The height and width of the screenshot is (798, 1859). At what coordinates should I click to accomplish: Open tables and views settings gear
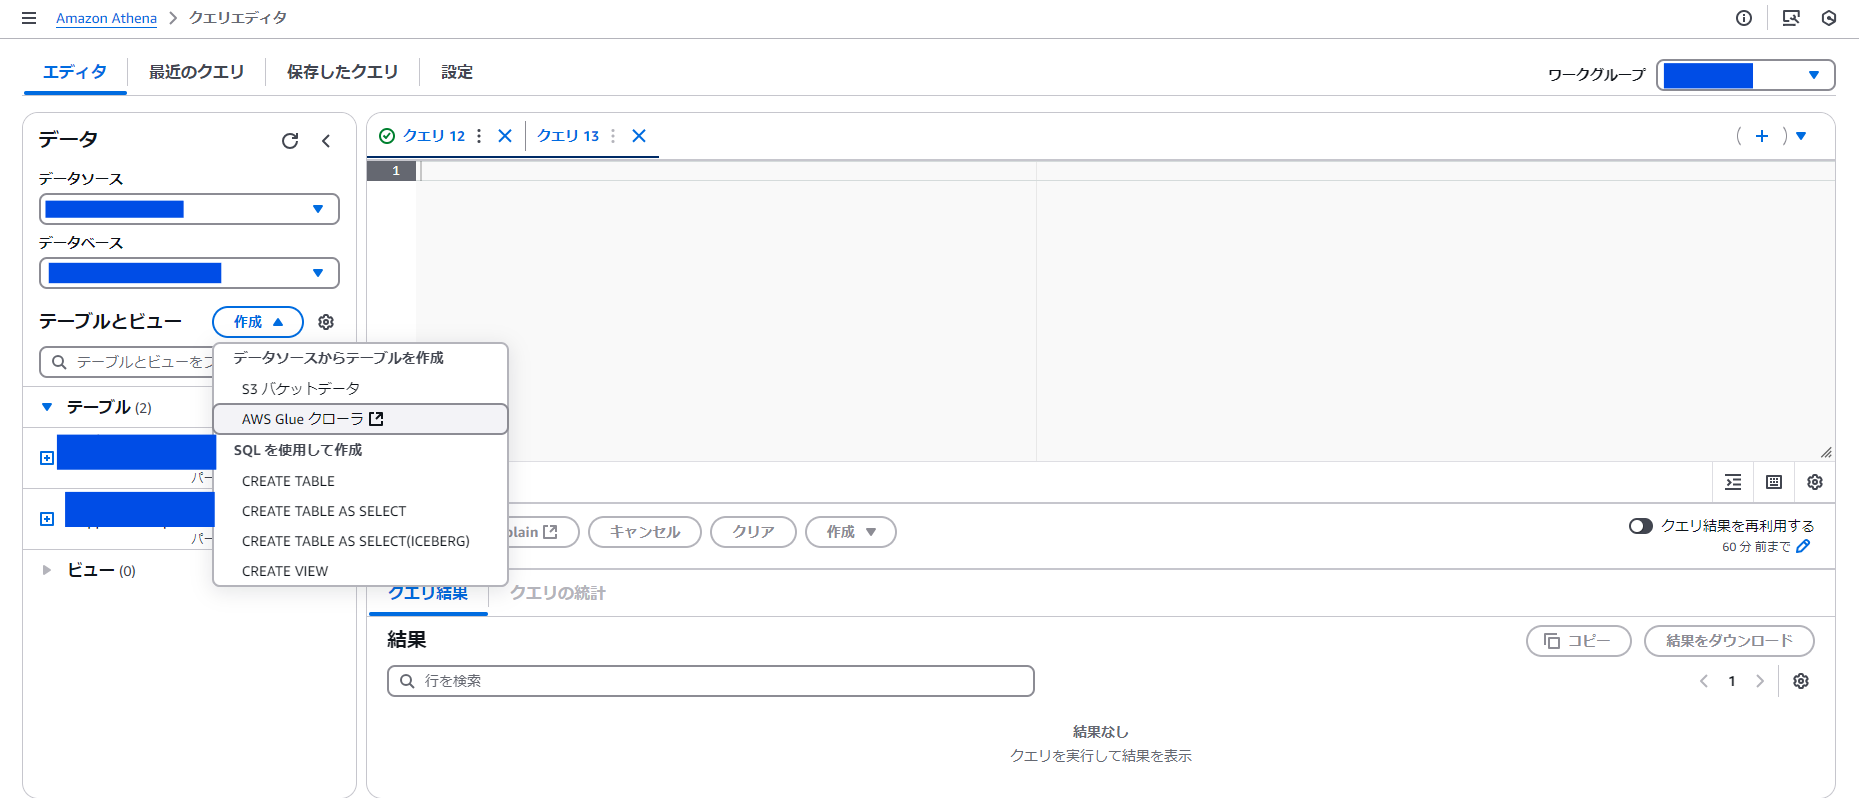[326, 322]
